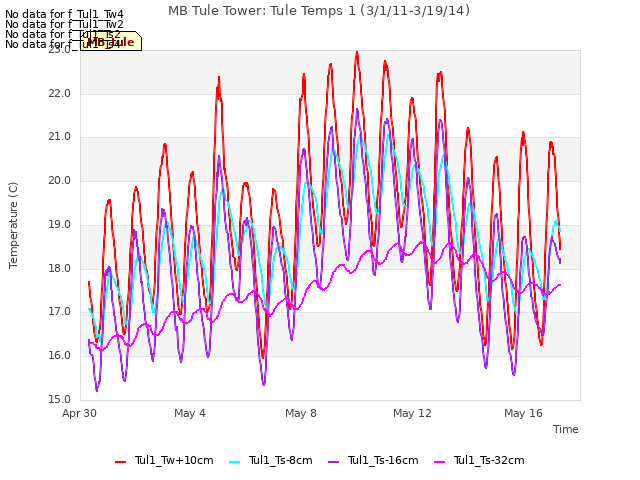Click the May 4 x-axis tick label
640x480 pixels.
(x=190, y=413)
